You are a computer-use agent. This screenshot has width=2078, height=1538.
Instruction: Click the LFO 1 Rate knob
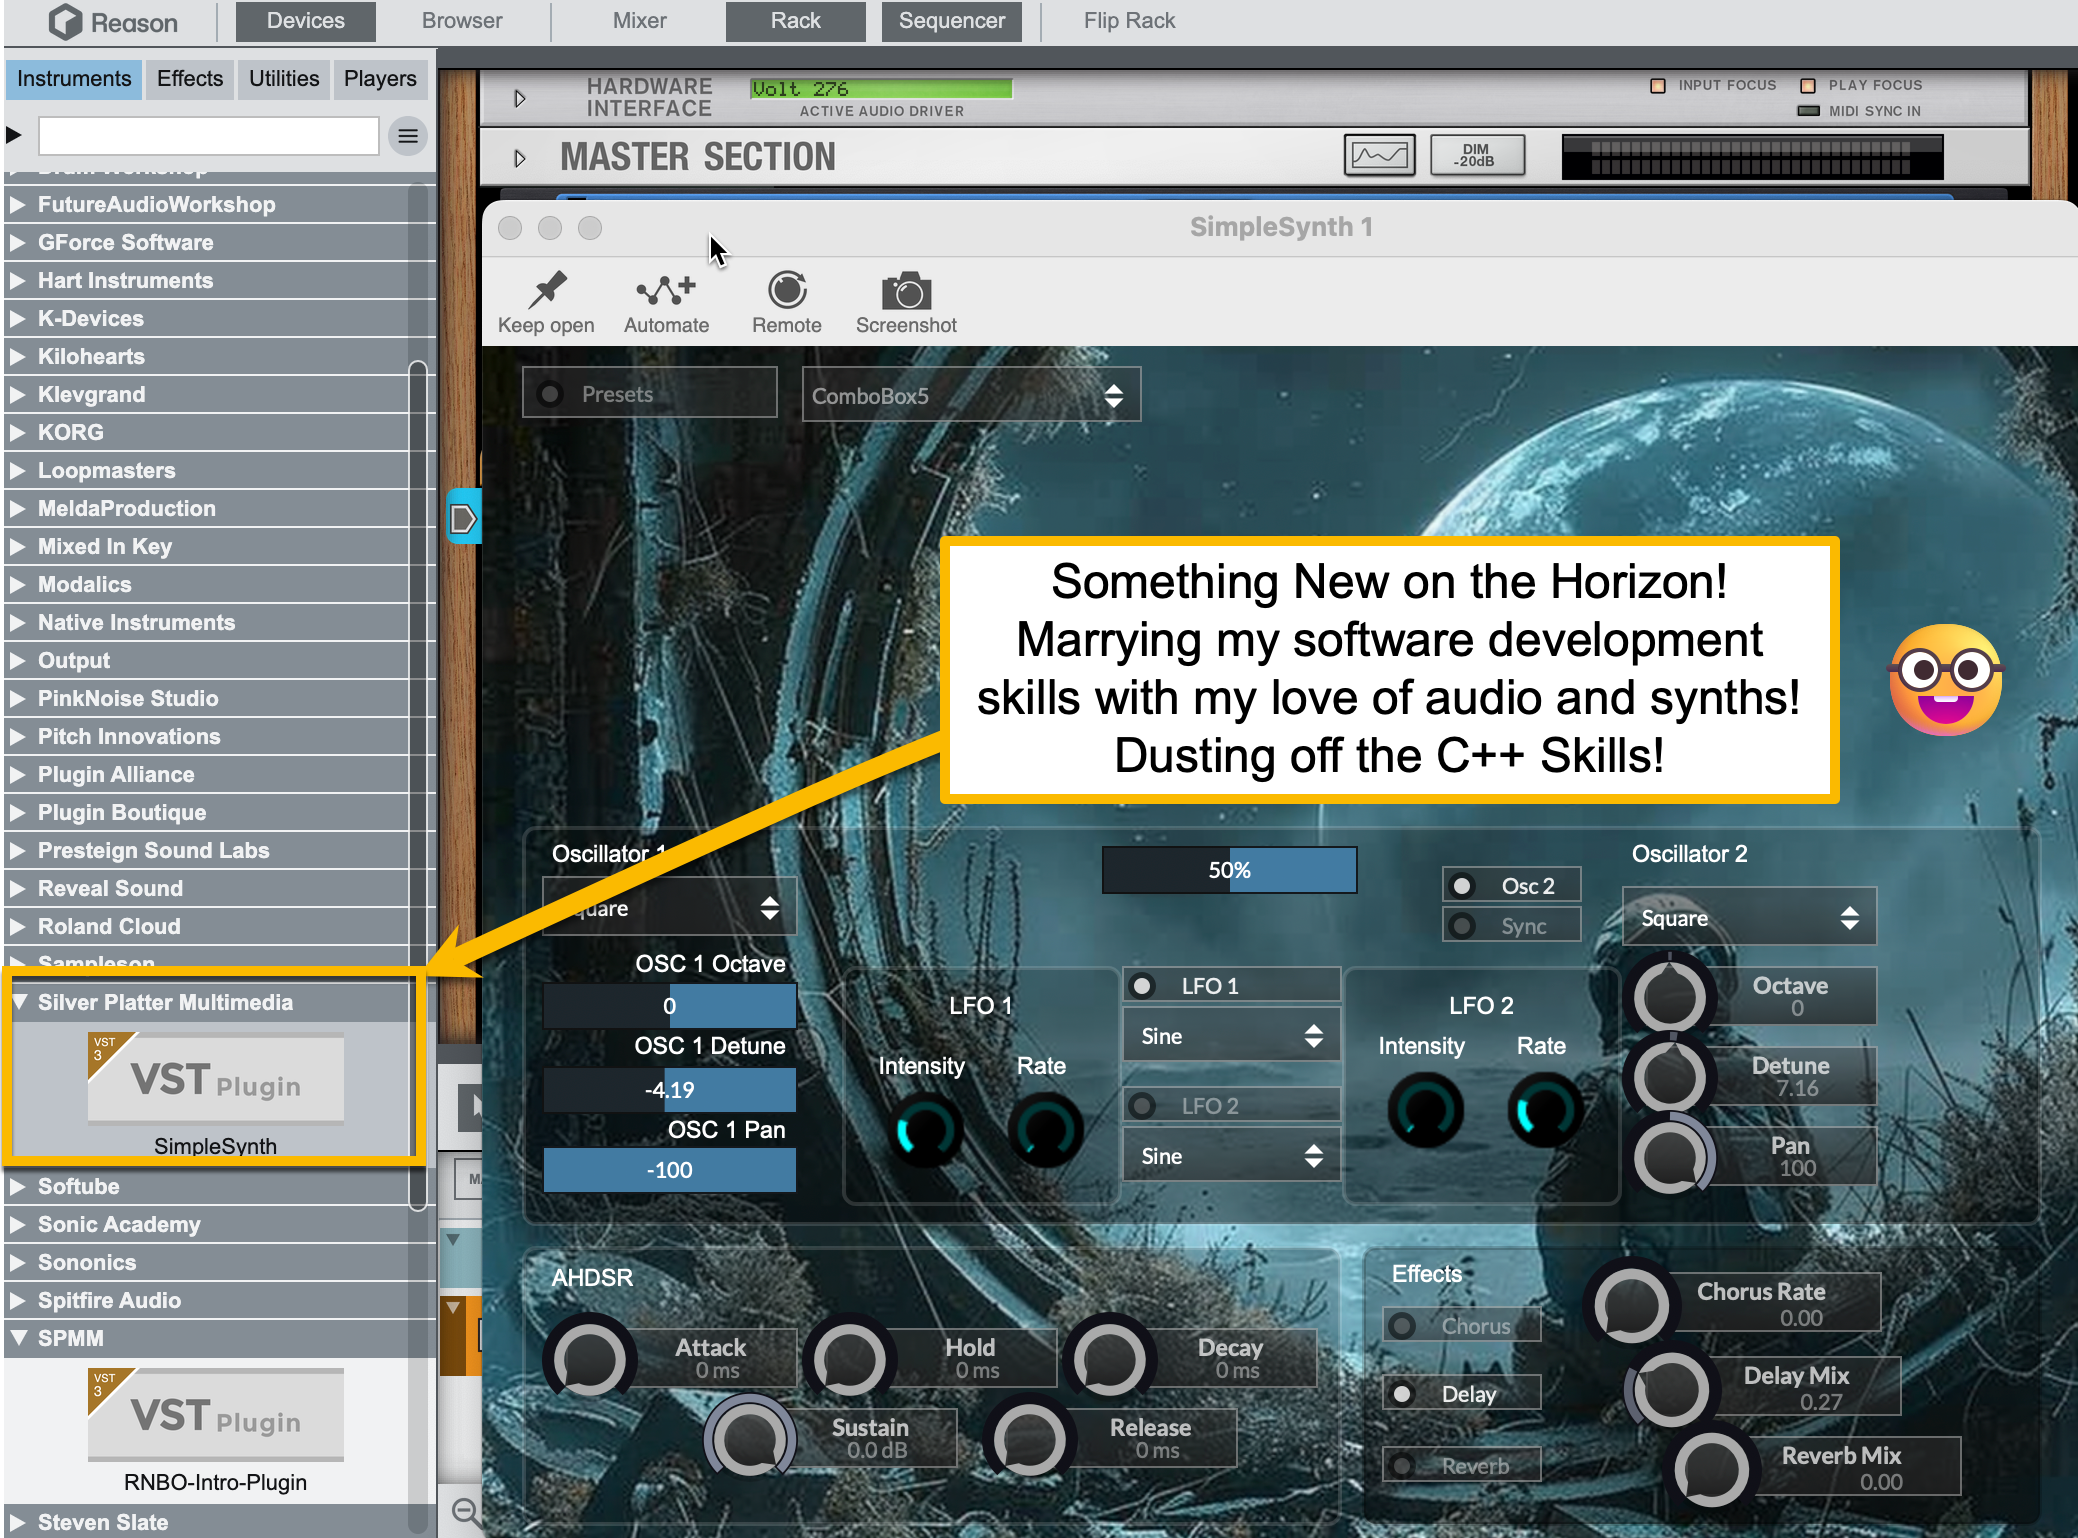(x=1045, y=1130)
